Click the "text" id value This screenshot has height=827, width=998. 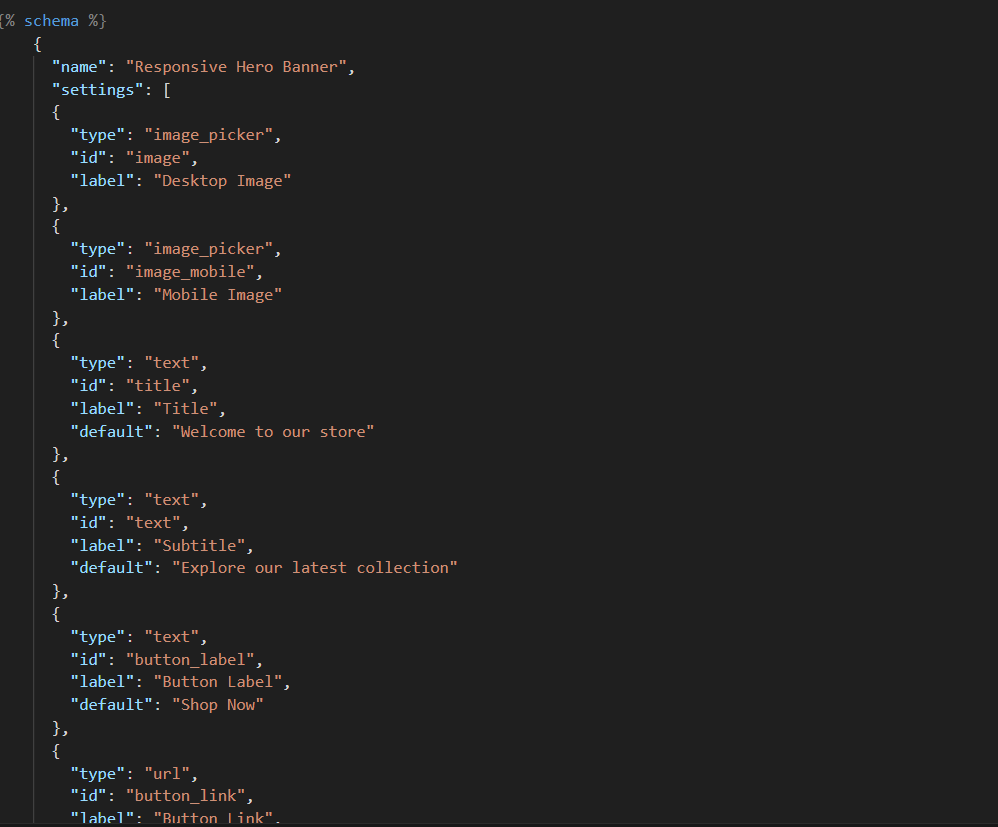(x=153, y=523)
